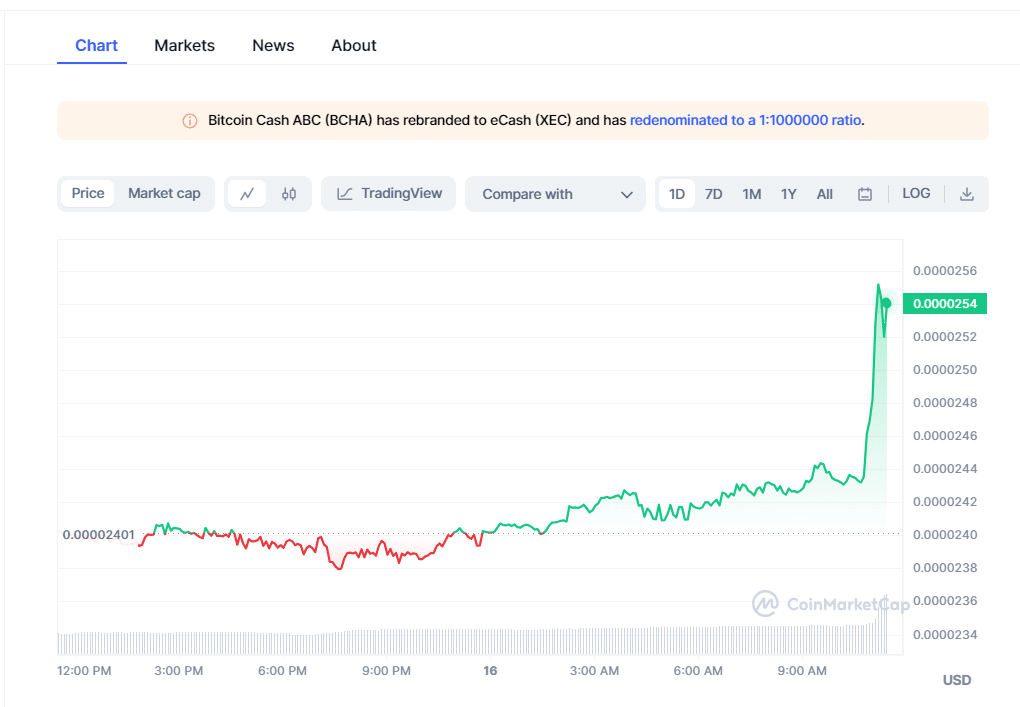The image size is (1020, 707).
Task: Click the 9:00 PM time axis label
Action: coord(386,671)
